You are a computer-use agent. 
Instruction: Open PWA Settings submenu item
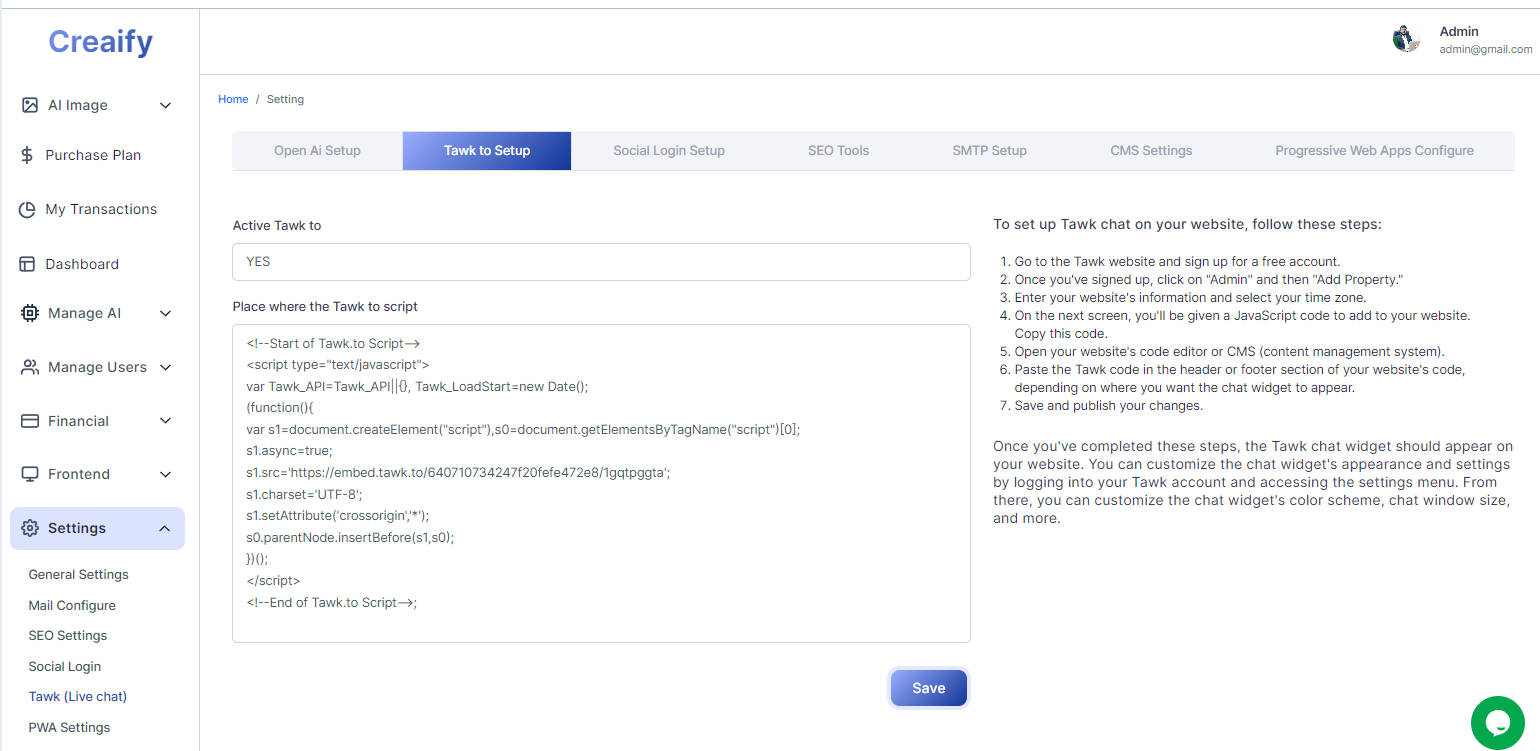coord(69,728)
